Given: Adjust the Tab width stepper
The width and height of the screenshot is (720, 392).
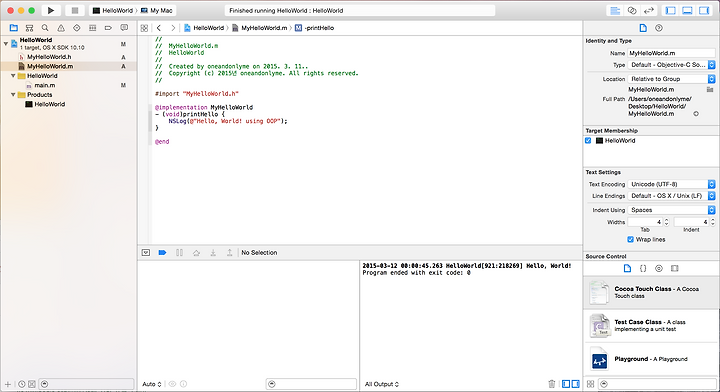Looking at the screenshot, I should coord(666,222).
